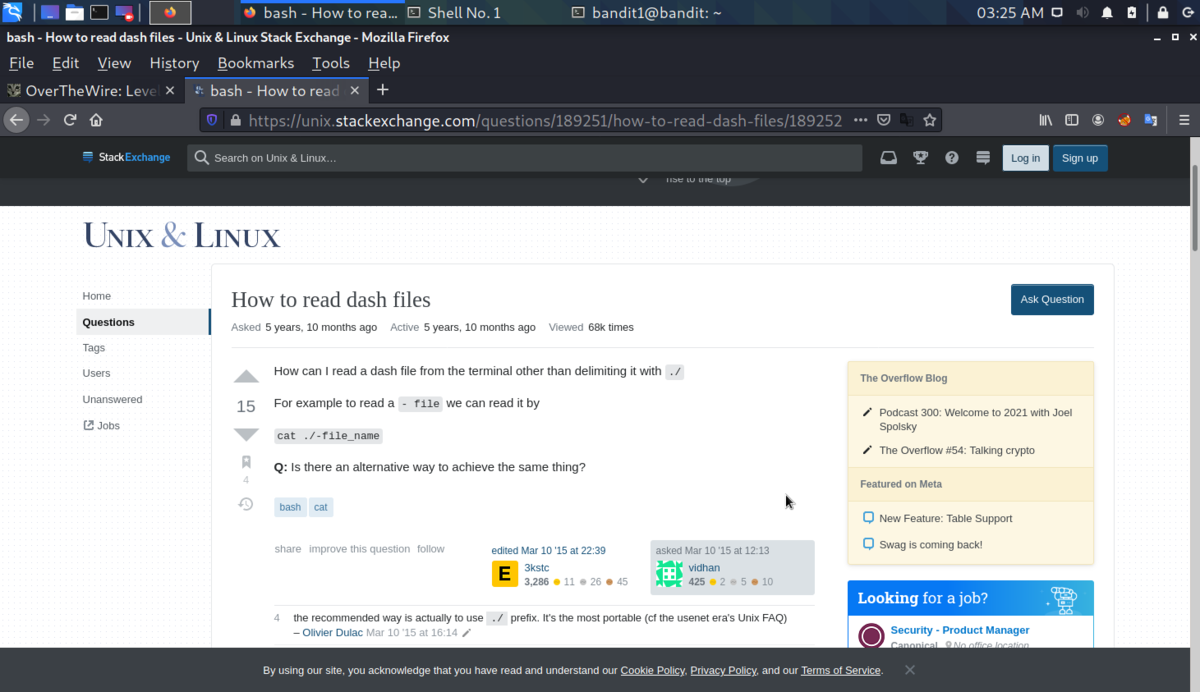Show sidebars toolbar icon
The image size is (1200, 692).
click(1071, 120)
